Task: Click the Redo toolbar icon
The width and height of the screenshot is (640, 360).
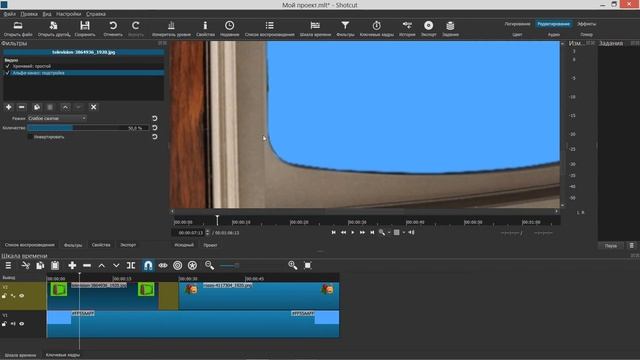Action: coord(136,26)
